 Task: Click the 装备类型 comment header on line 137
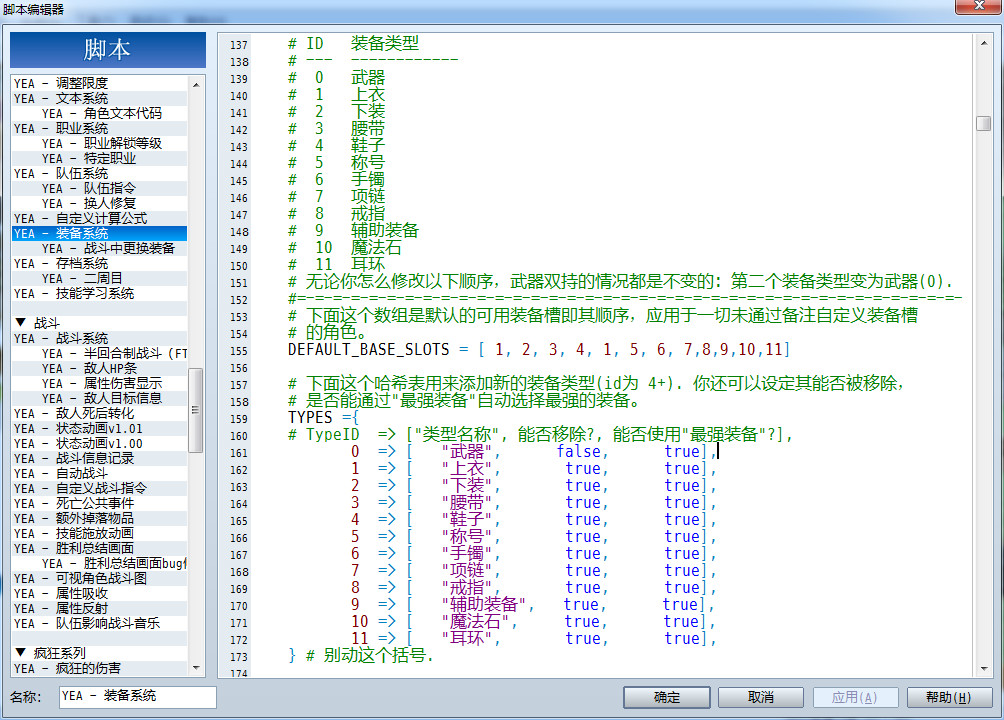(385, 44)
